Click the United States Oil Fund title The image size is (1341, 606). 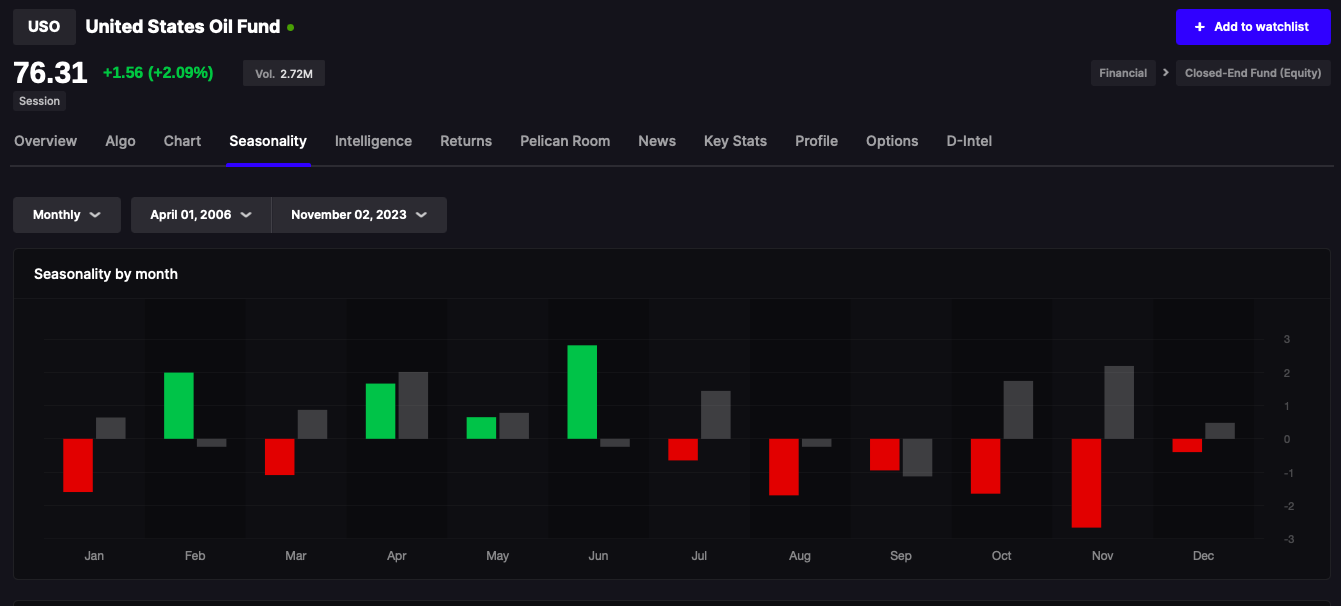(183, 27)
